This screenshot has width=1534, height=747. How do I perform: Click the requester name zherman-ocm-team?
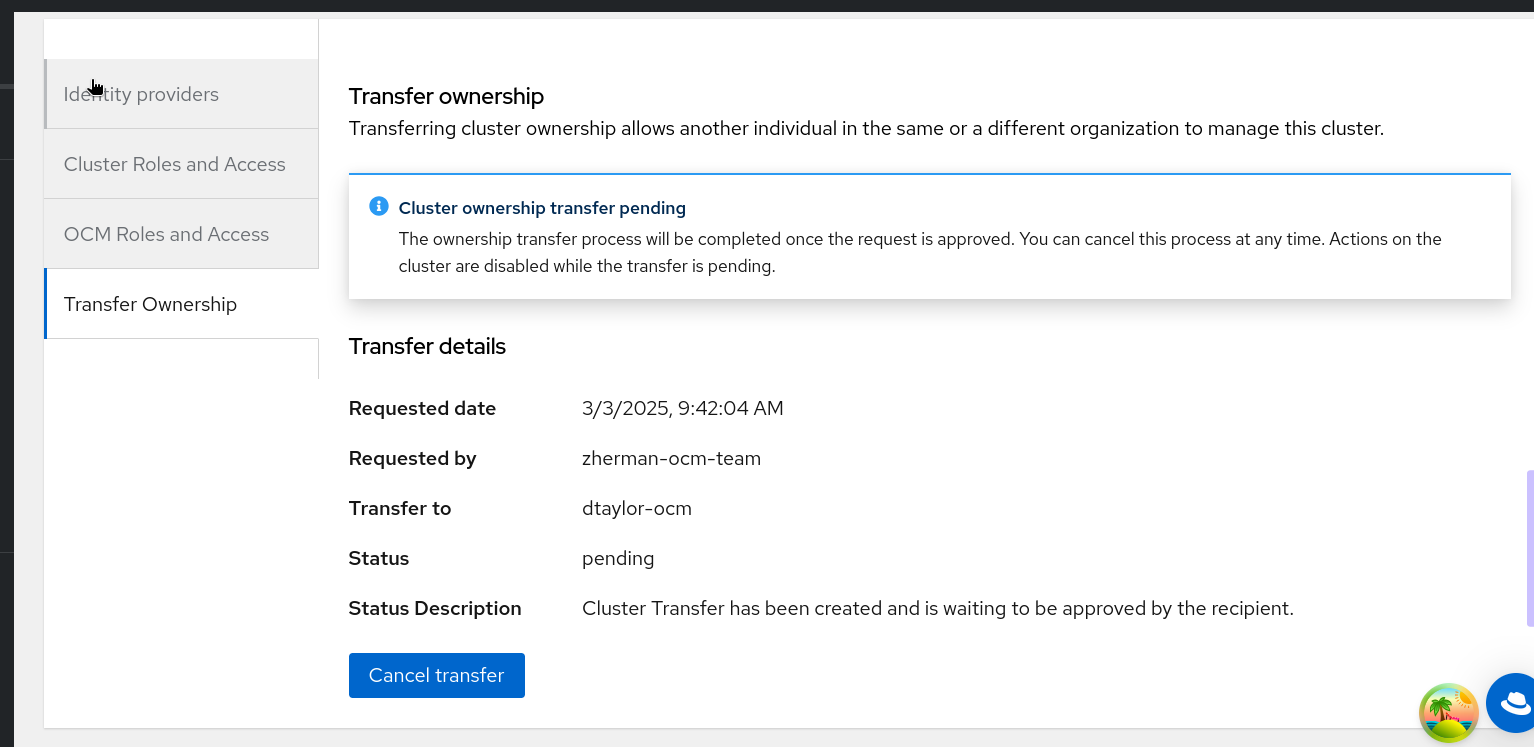click(x=671, y=458)
